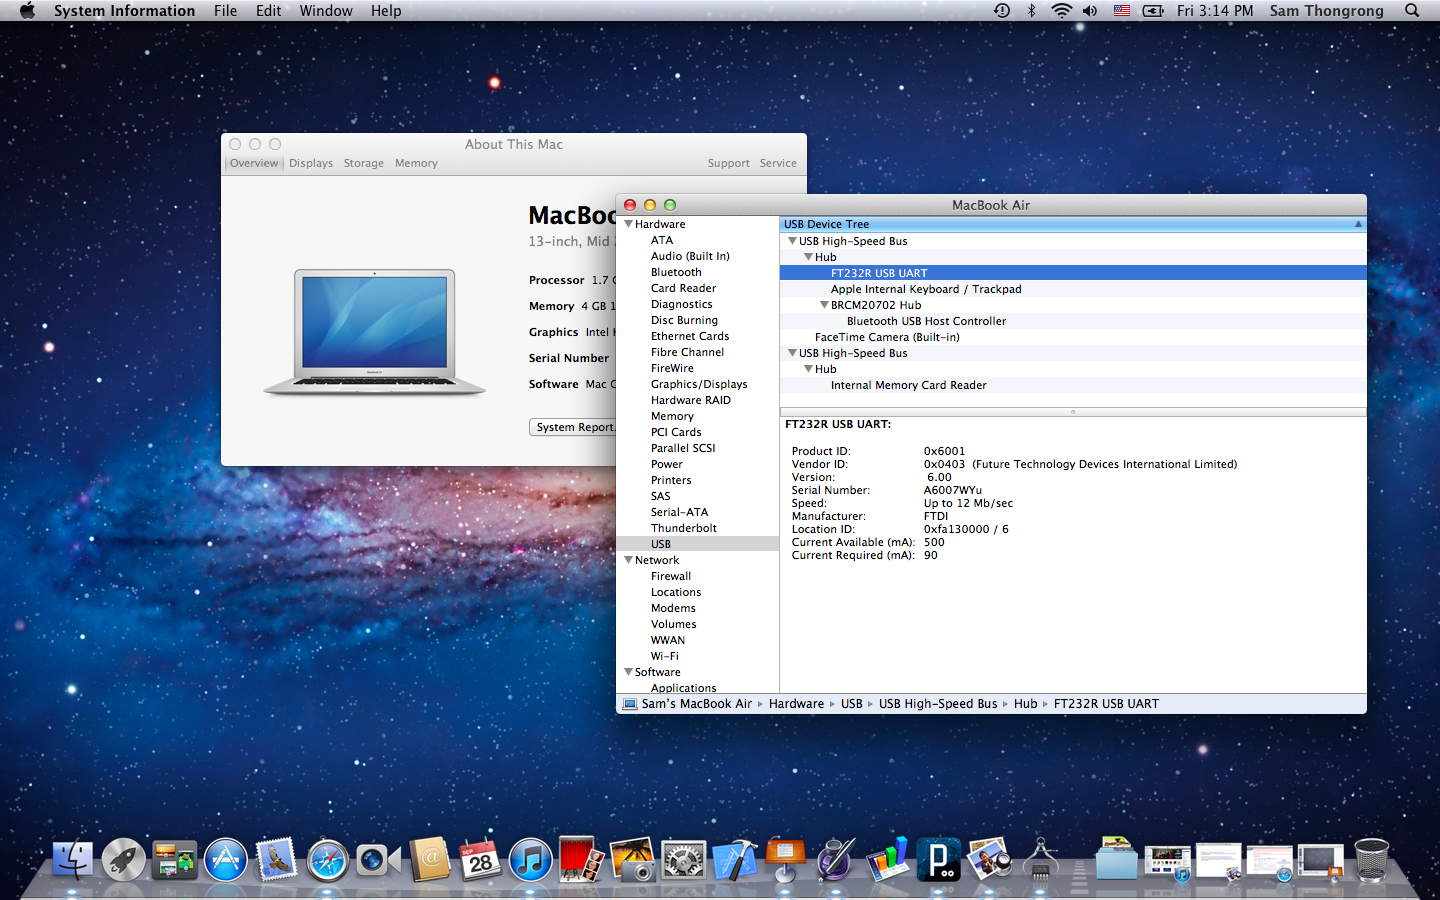This screenshot has width=1440, height=900.
Task: Open iPhoto from the dock
Action: click(x=633, y=860)
